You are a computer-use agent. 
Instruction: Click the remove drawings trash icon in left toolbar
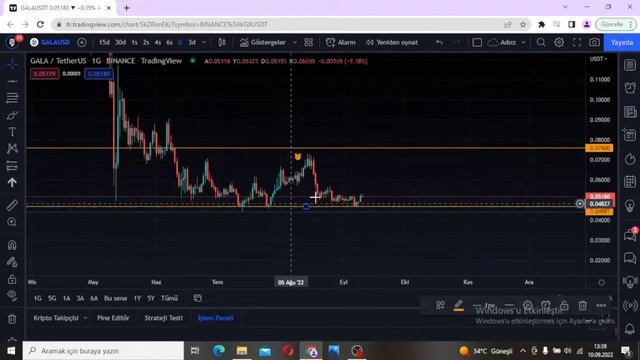pos(12,319)
